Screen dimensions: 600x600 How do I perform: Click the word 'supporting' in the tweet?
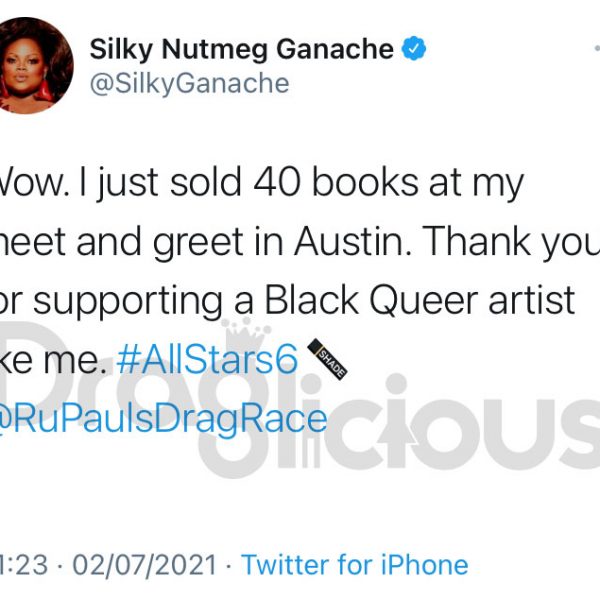[128, 302]
